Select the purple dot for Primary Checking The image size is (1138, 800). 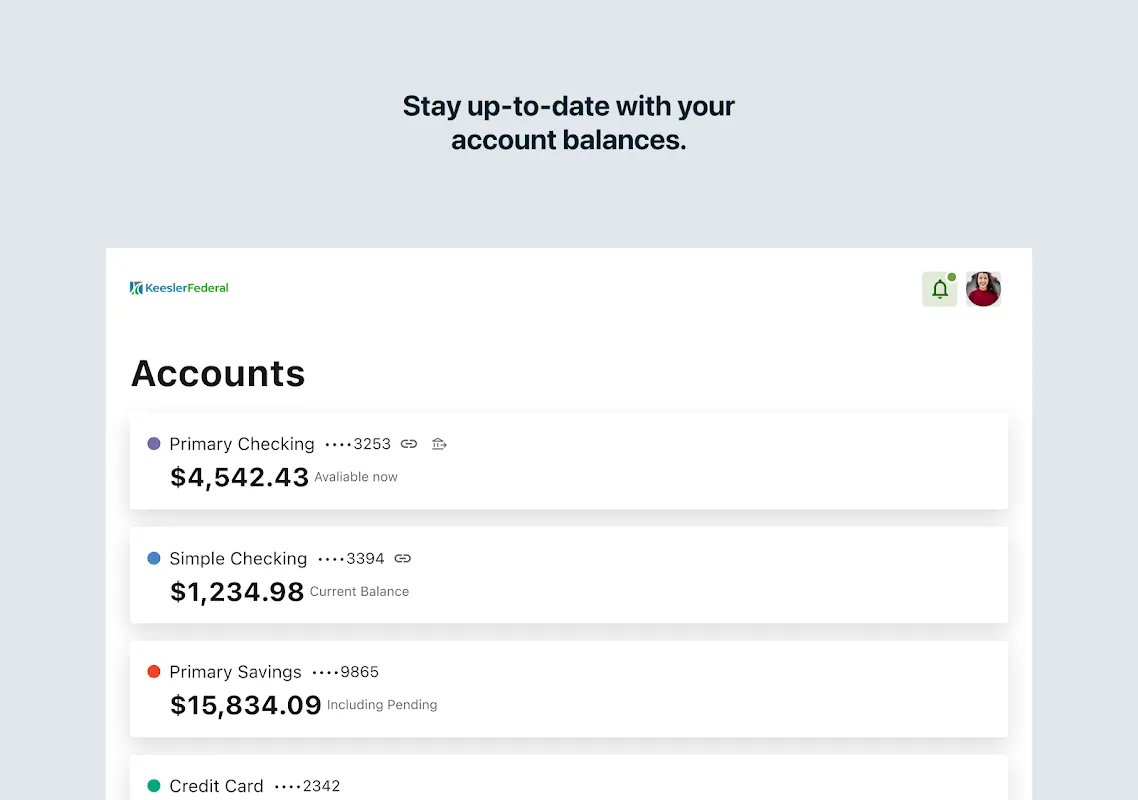coord(154,444)
